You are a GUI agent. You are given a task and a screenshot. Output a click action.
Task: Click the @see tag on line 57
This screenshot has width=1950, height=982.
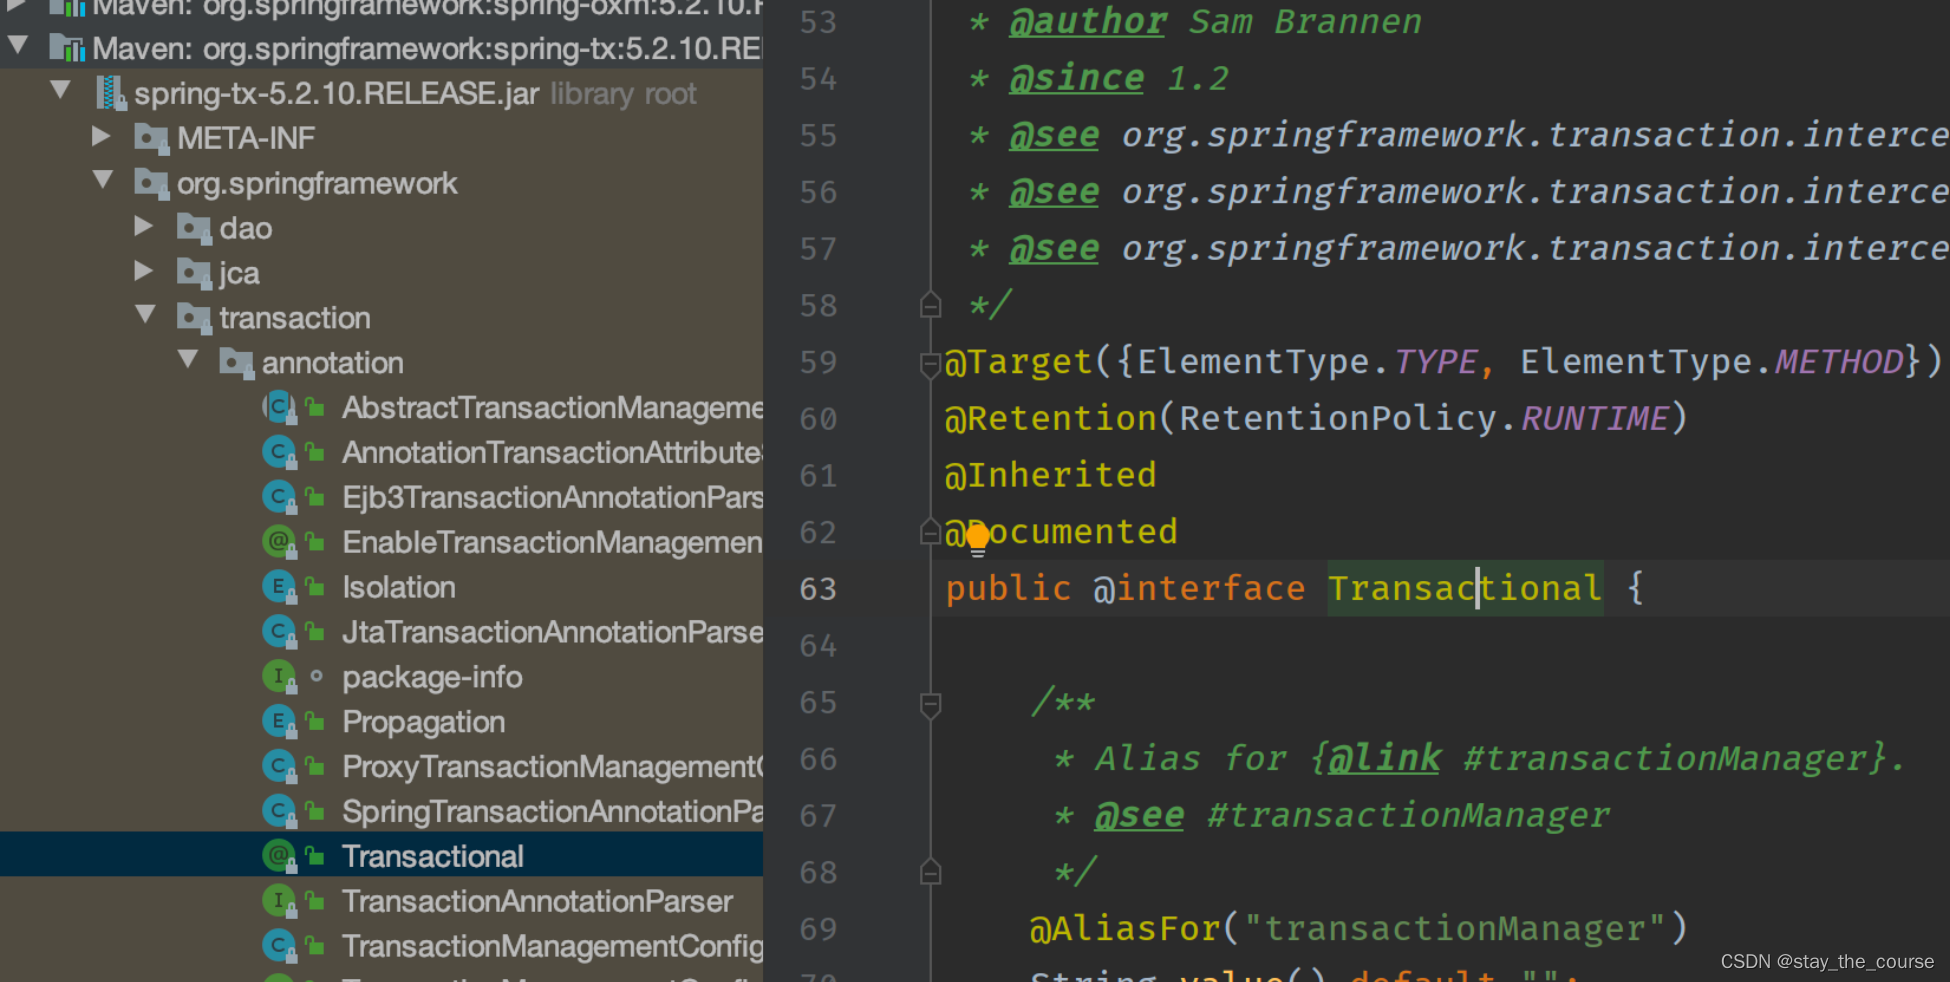point(1054,249)
